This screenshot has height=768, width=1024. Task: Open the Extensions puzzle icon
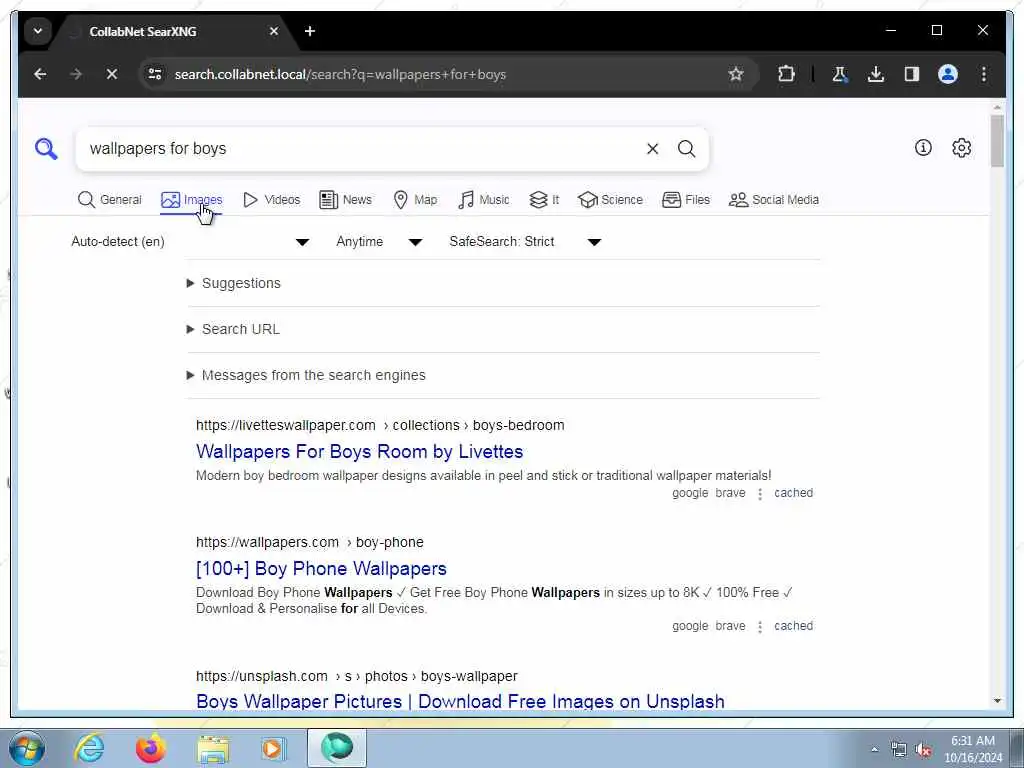[x=786, y=74]
